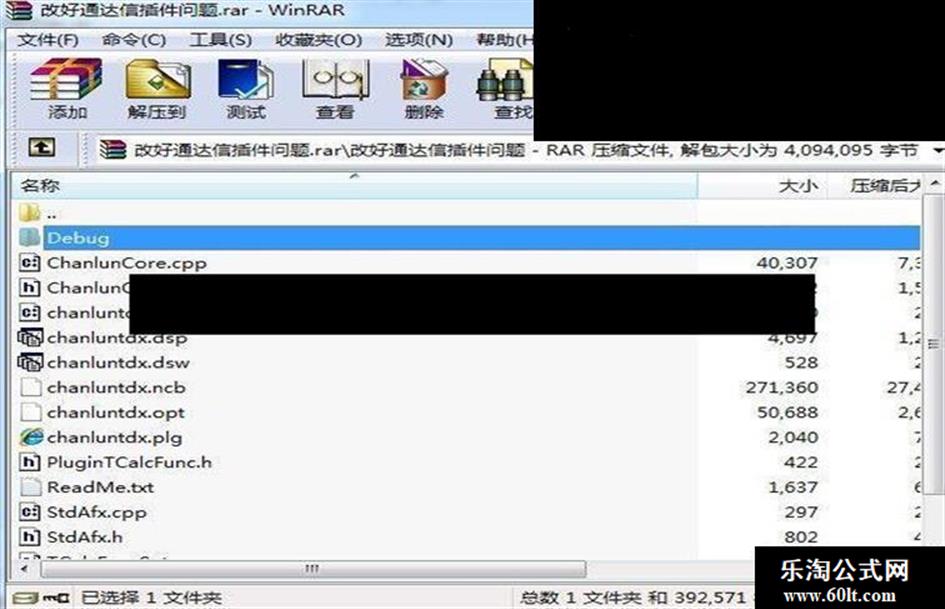945x609 pixels.
Task: Select ChanlunCore.cpp file name
Action: click(x=127, y=263)
